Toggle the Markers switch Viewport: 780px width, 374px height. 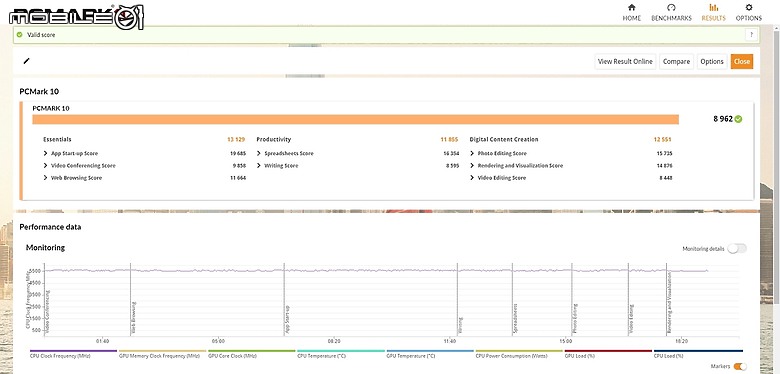740,367
